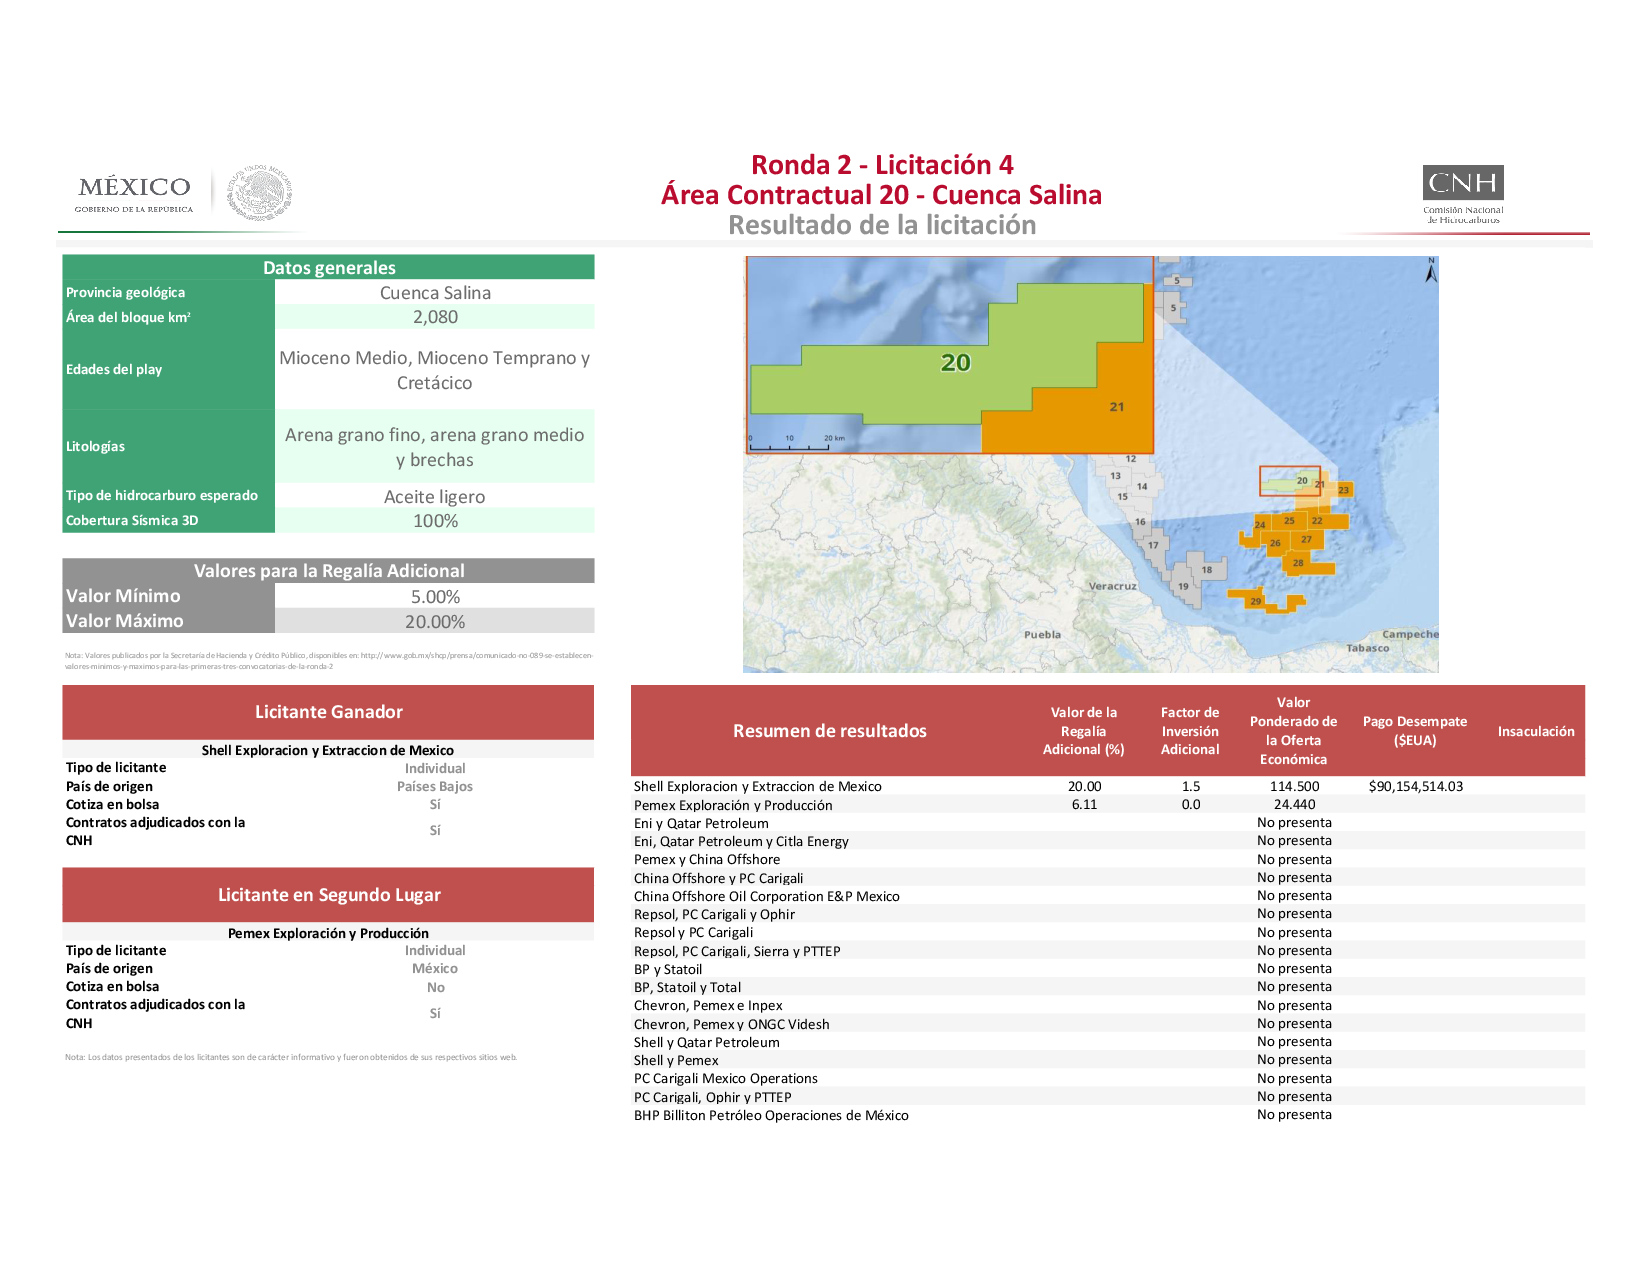Click the block area value '2,080'
The height and width of the screenshot is (1275, 1650).
pyautogui.click(x=435, y=317)
